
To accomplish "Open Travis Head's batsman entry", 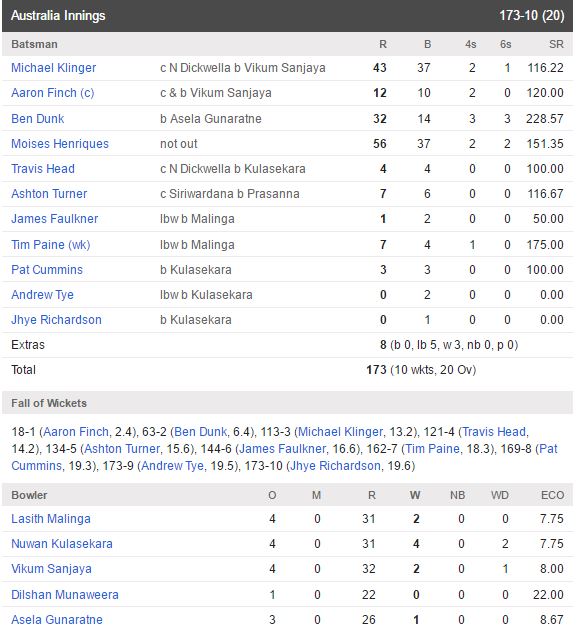I will (43, 169).
